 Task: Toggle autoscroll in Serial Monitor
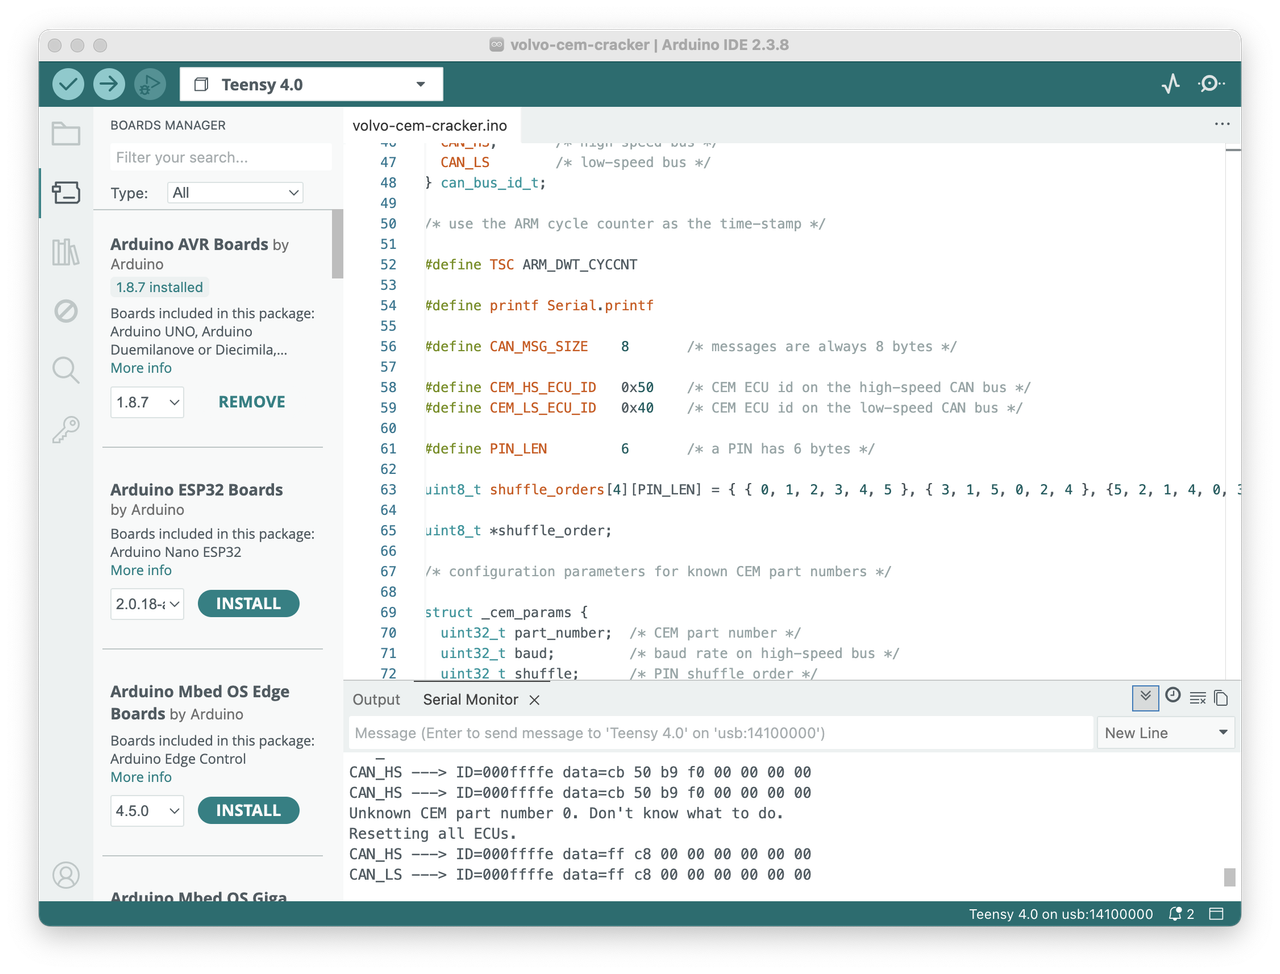[x=1145, y=697]
